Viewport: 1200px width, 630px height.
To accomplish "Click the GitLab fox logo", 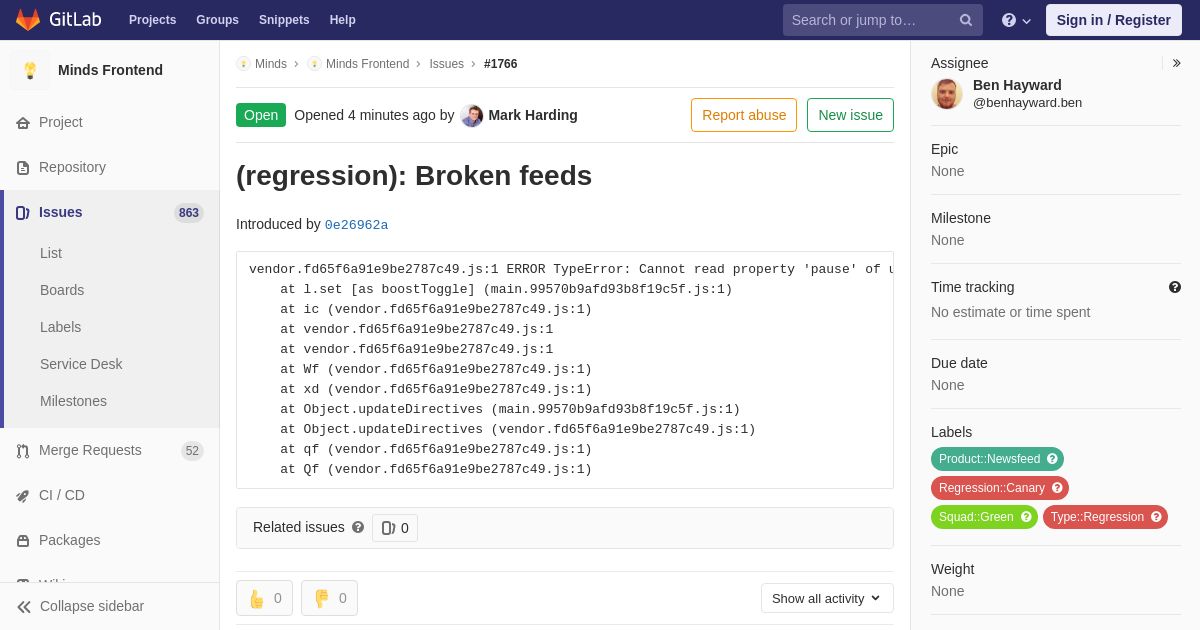I will point(28,20).
